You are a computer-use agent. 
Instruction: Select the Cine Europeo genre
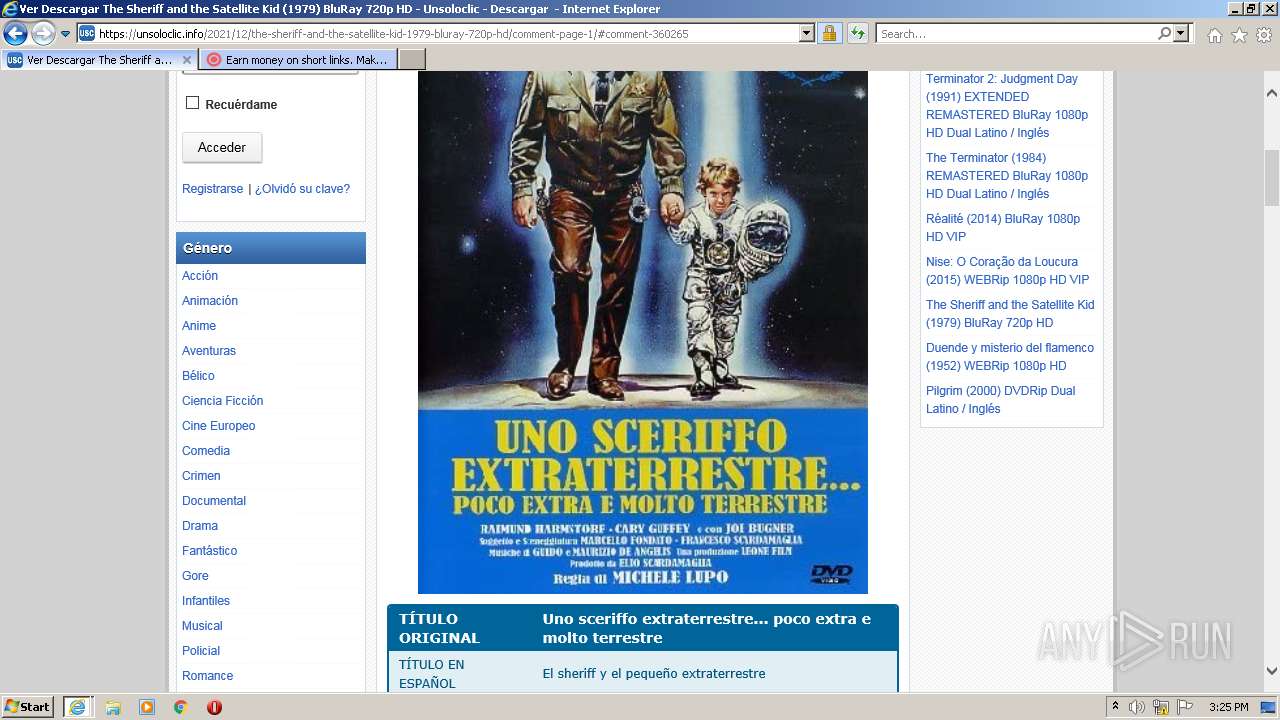point(219,426)
